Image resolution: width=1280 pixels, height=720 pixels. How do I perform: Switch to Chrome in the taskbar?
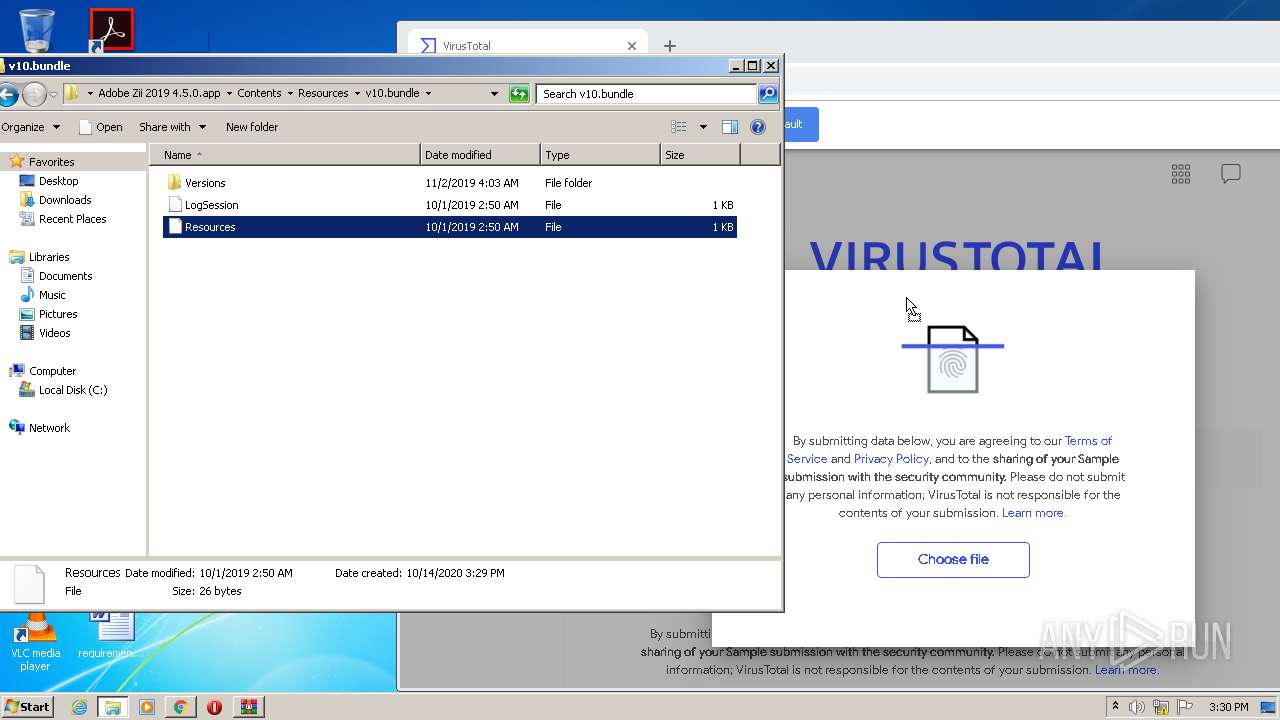[180, 707]
